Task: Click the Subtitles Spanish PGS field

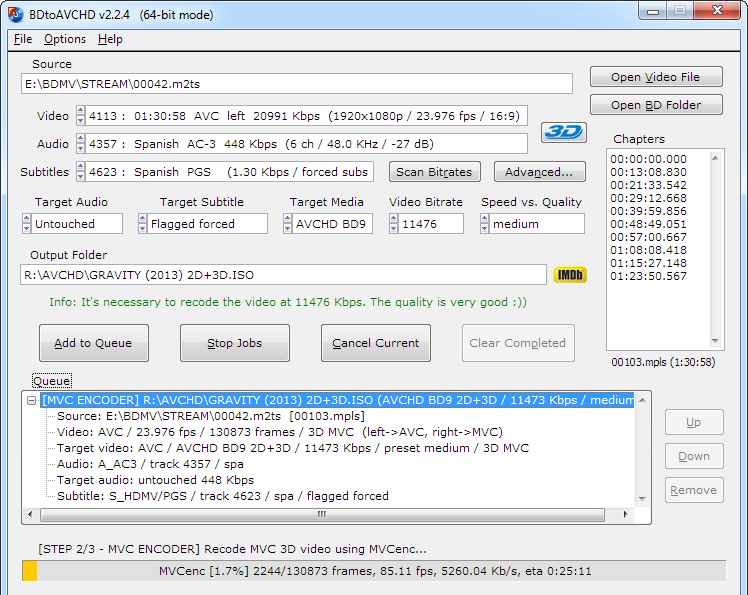Action: [229, 172]
